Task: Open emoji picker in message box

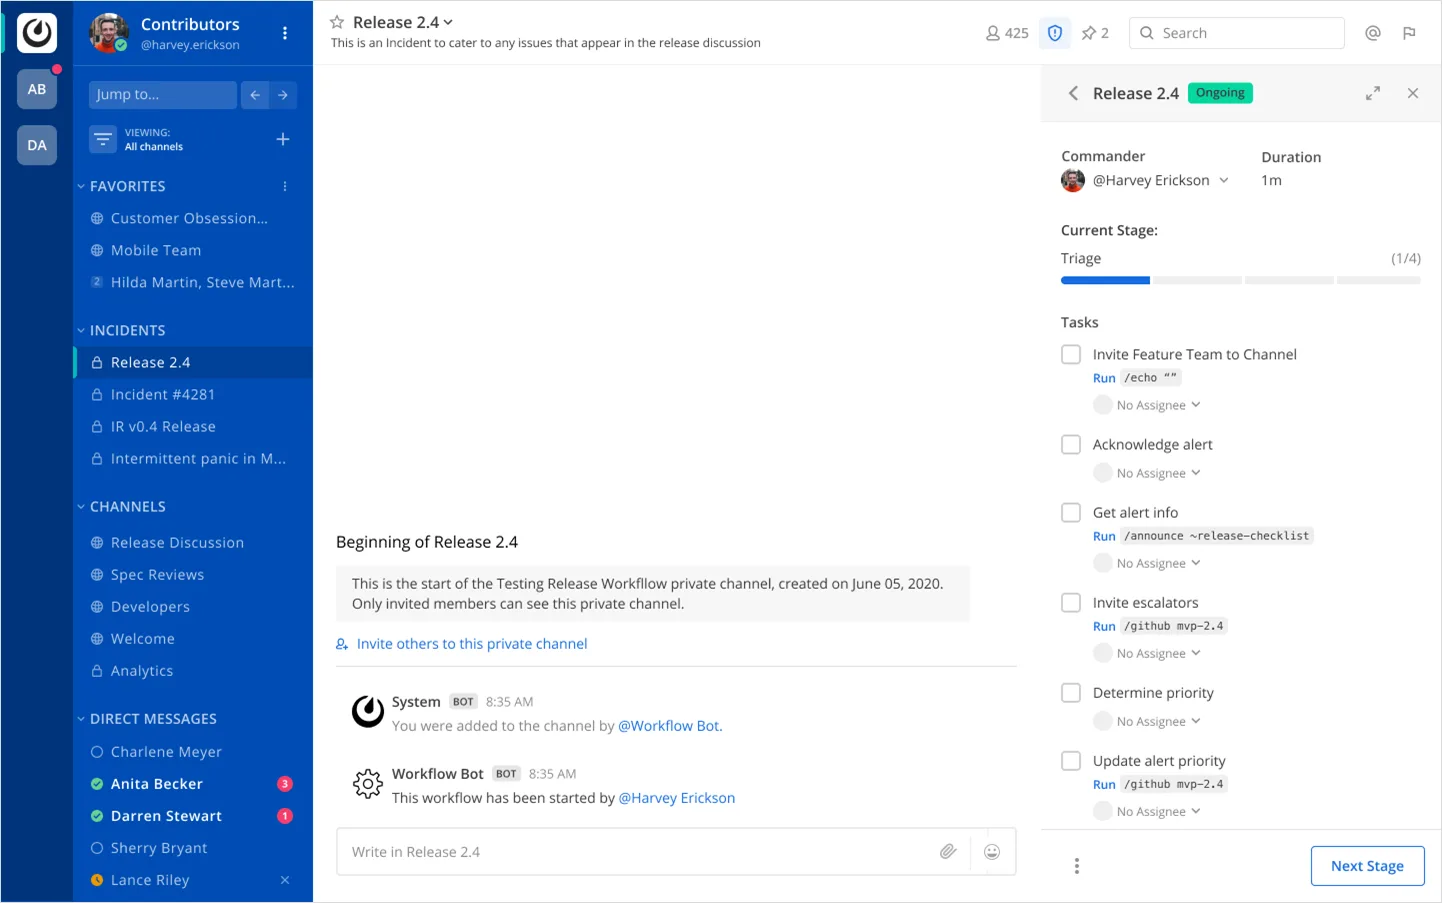Action: click(x=992, y=852)
